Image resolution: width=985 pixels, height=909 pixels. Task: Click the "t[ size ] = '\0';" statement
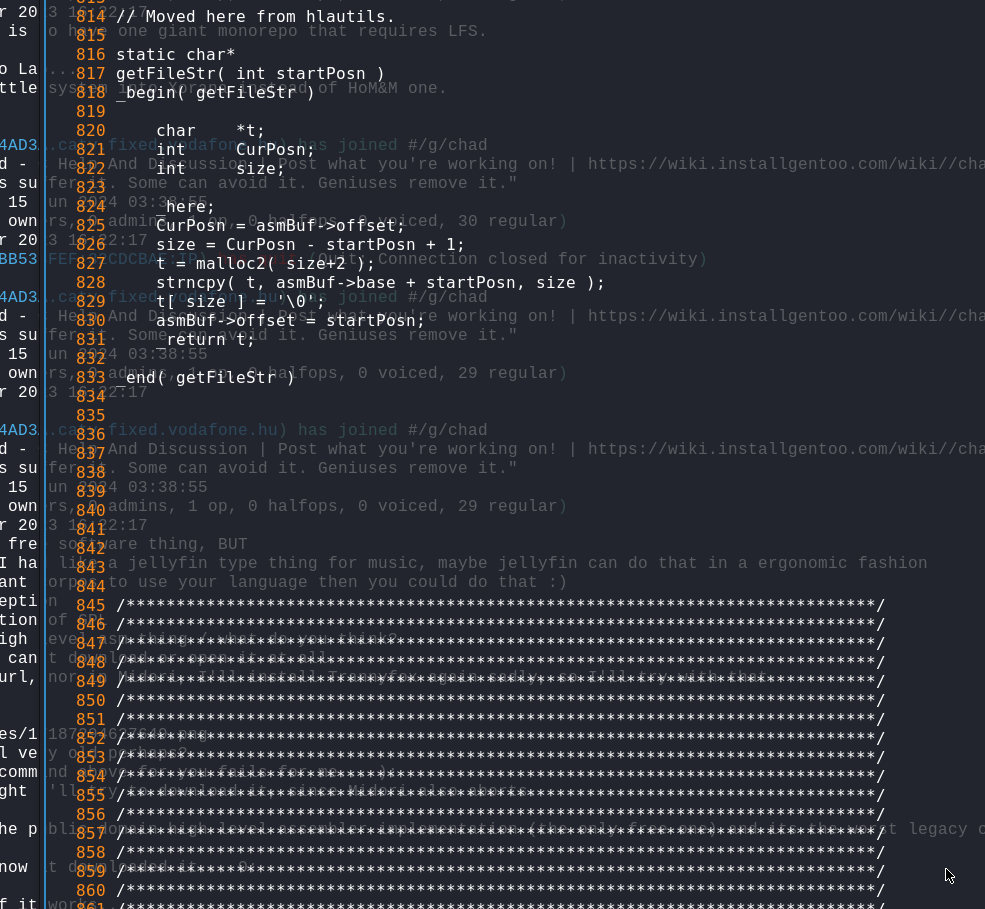click(x=241, y=302)
